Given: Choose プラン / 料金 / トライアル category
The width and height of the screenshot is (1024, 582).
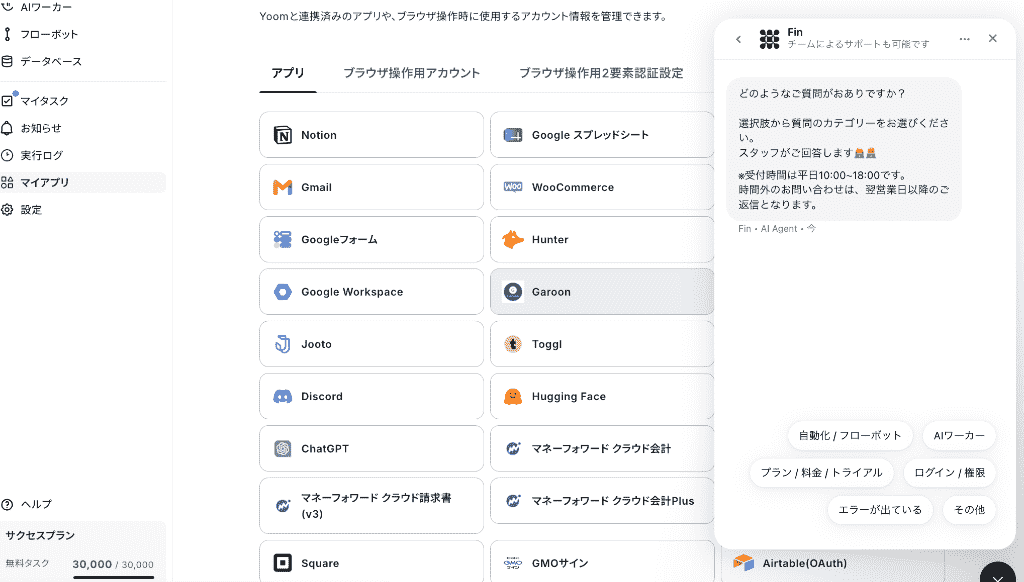Looking at the screenshot, I should 822,473.
